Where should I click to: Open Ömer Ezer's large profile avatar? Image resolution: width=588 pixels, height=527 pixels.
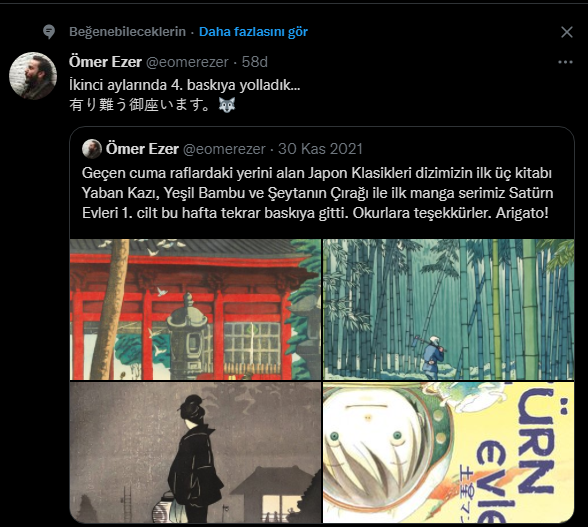point(33,76)
